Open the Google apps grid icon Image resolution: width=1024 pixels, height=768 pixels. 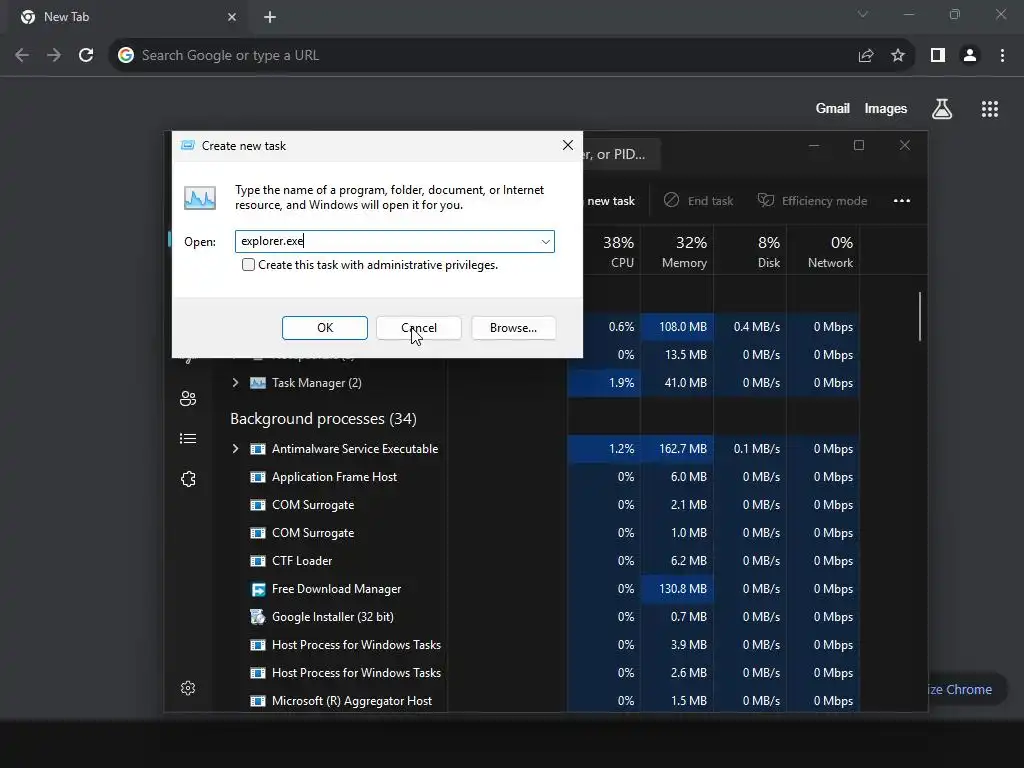tap(990, 109)
